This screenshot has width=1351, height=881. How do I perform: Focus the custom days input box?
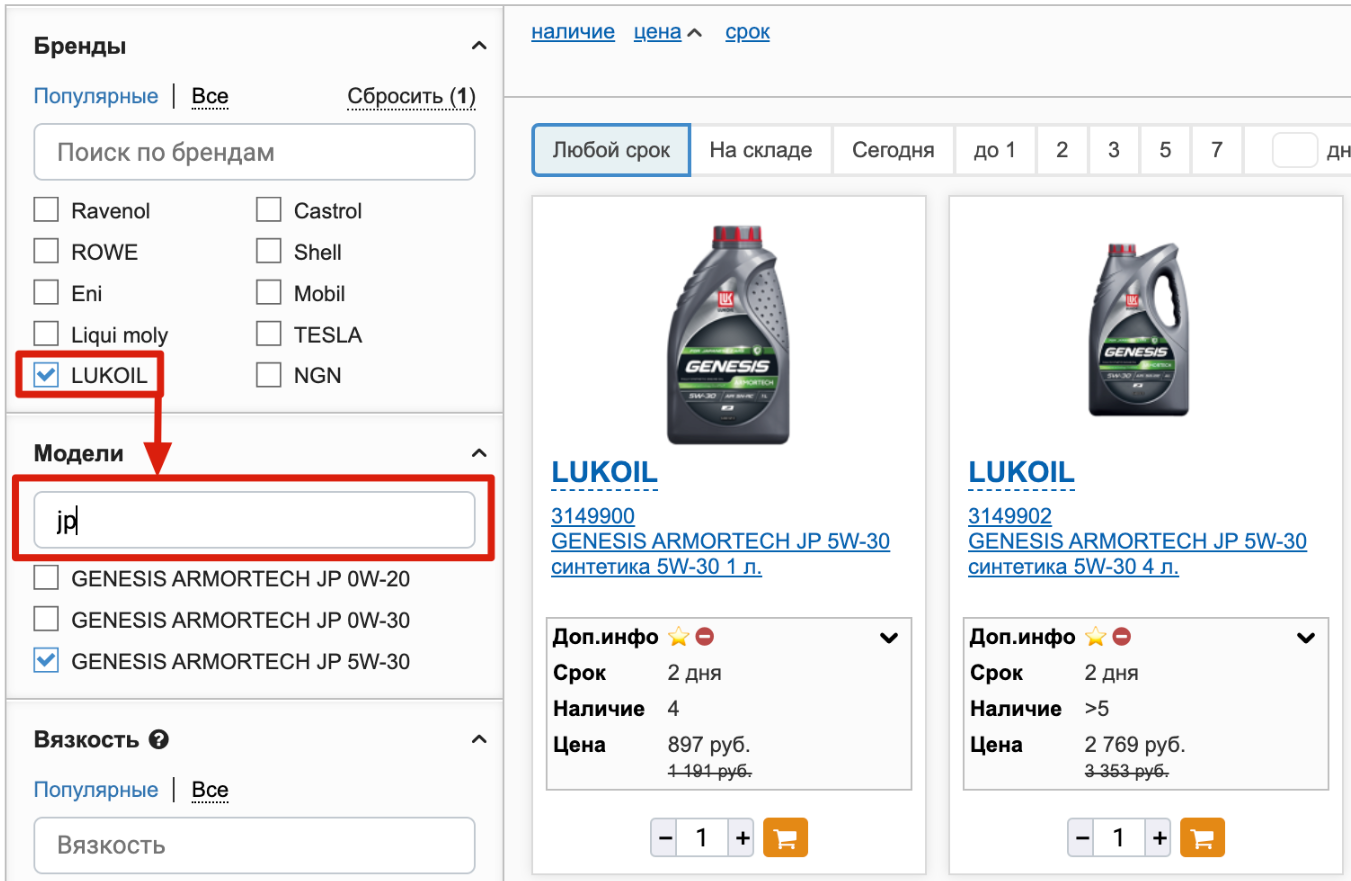(1295, 150)
